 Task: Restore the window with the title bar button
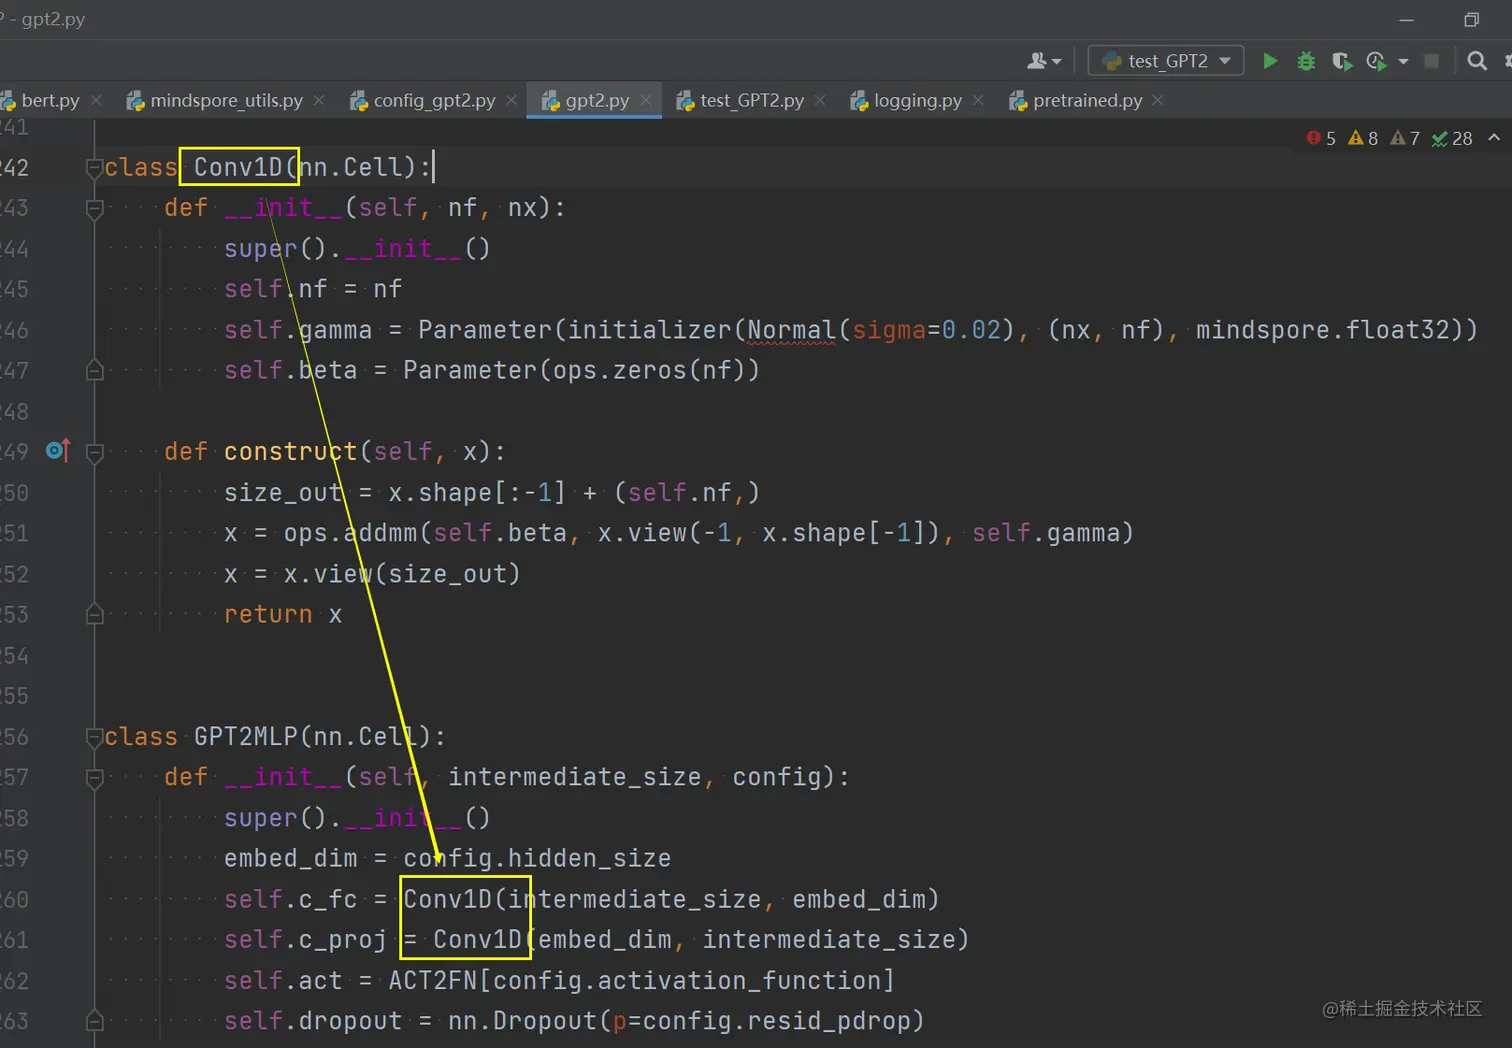(1471, 19)
